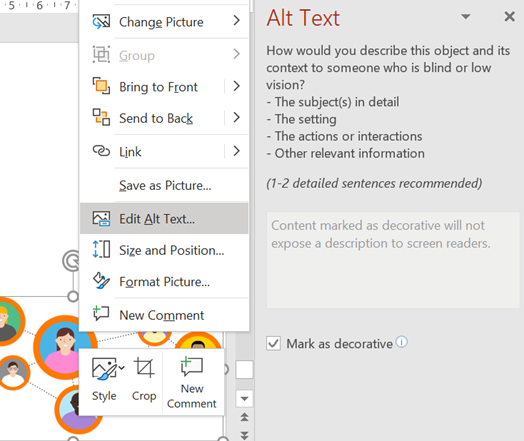Click the alt text description field
Image resolution: width=524 pixels, height=441 pixels.
tap(393, 260)
